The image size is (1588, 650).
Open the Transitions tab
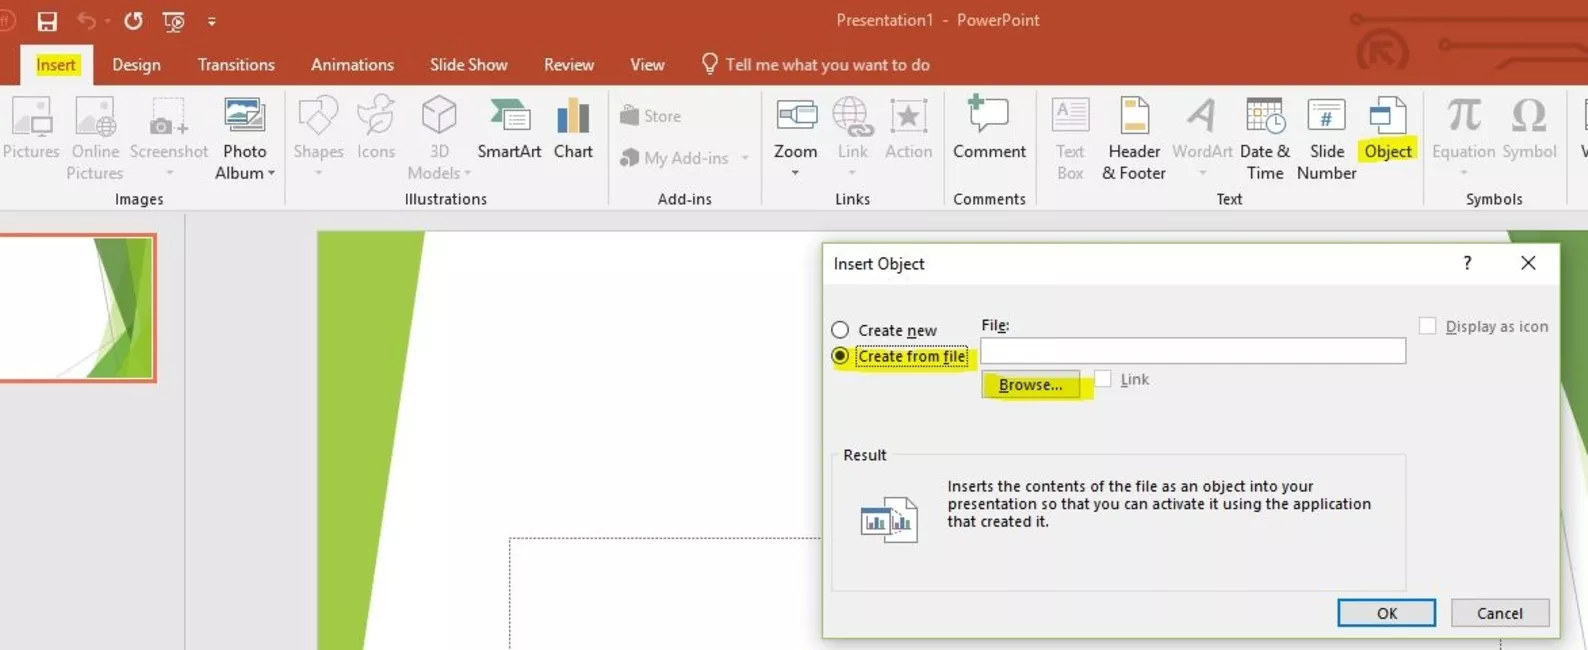[236, 65]
